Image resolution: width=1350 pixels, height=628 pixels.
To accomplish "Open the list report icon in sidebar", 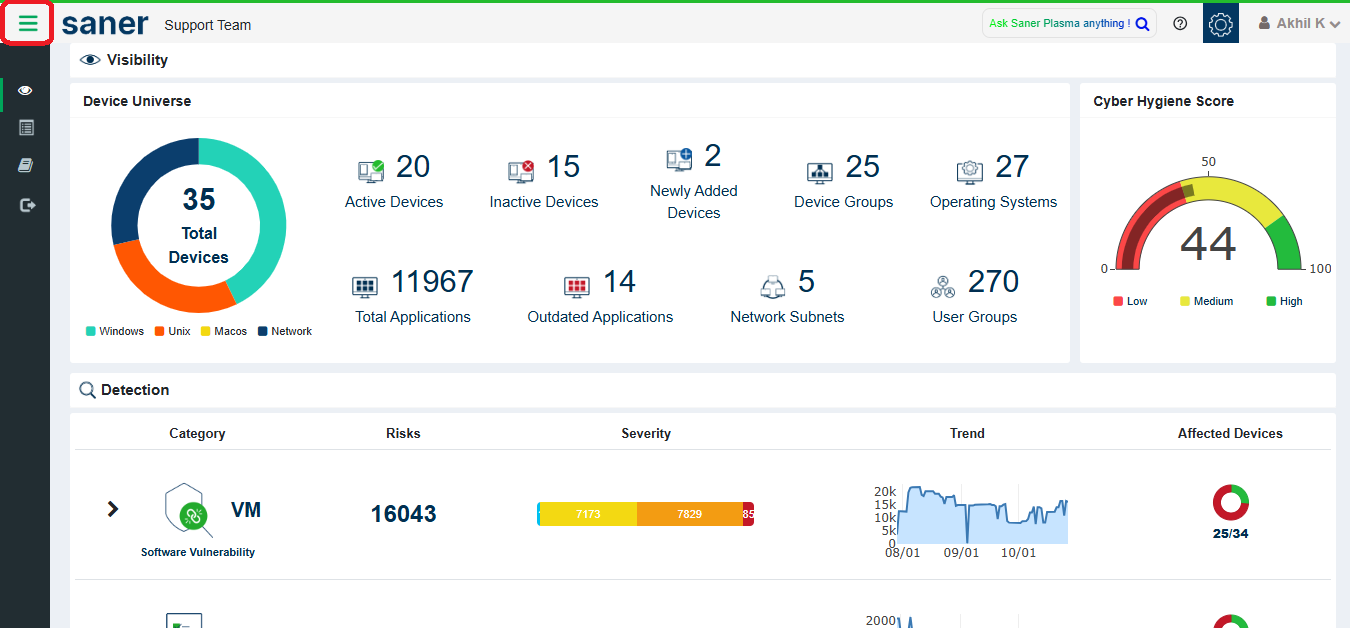I will click(x=26, y=128).
